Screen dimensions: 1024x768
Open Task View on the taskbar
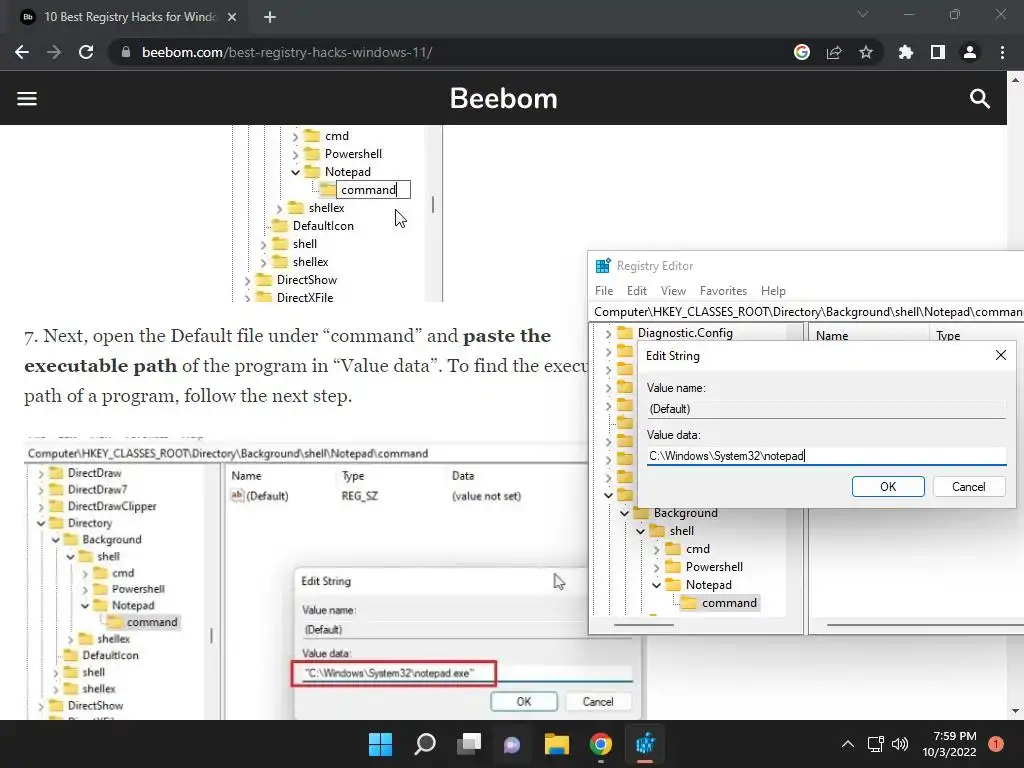coord(468,744)
